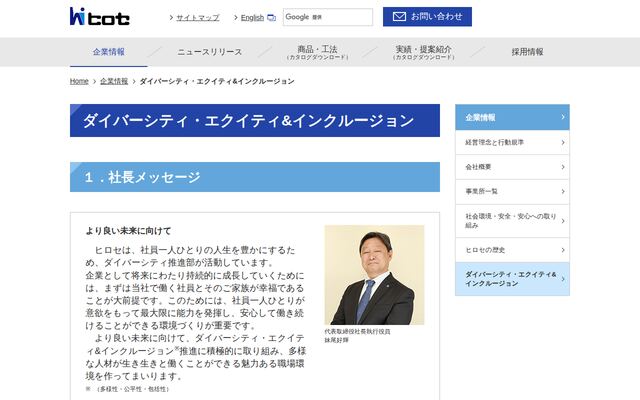Open the 商品・工法 navigation tab
Screen dimensions: 640x400
[317, 52]
